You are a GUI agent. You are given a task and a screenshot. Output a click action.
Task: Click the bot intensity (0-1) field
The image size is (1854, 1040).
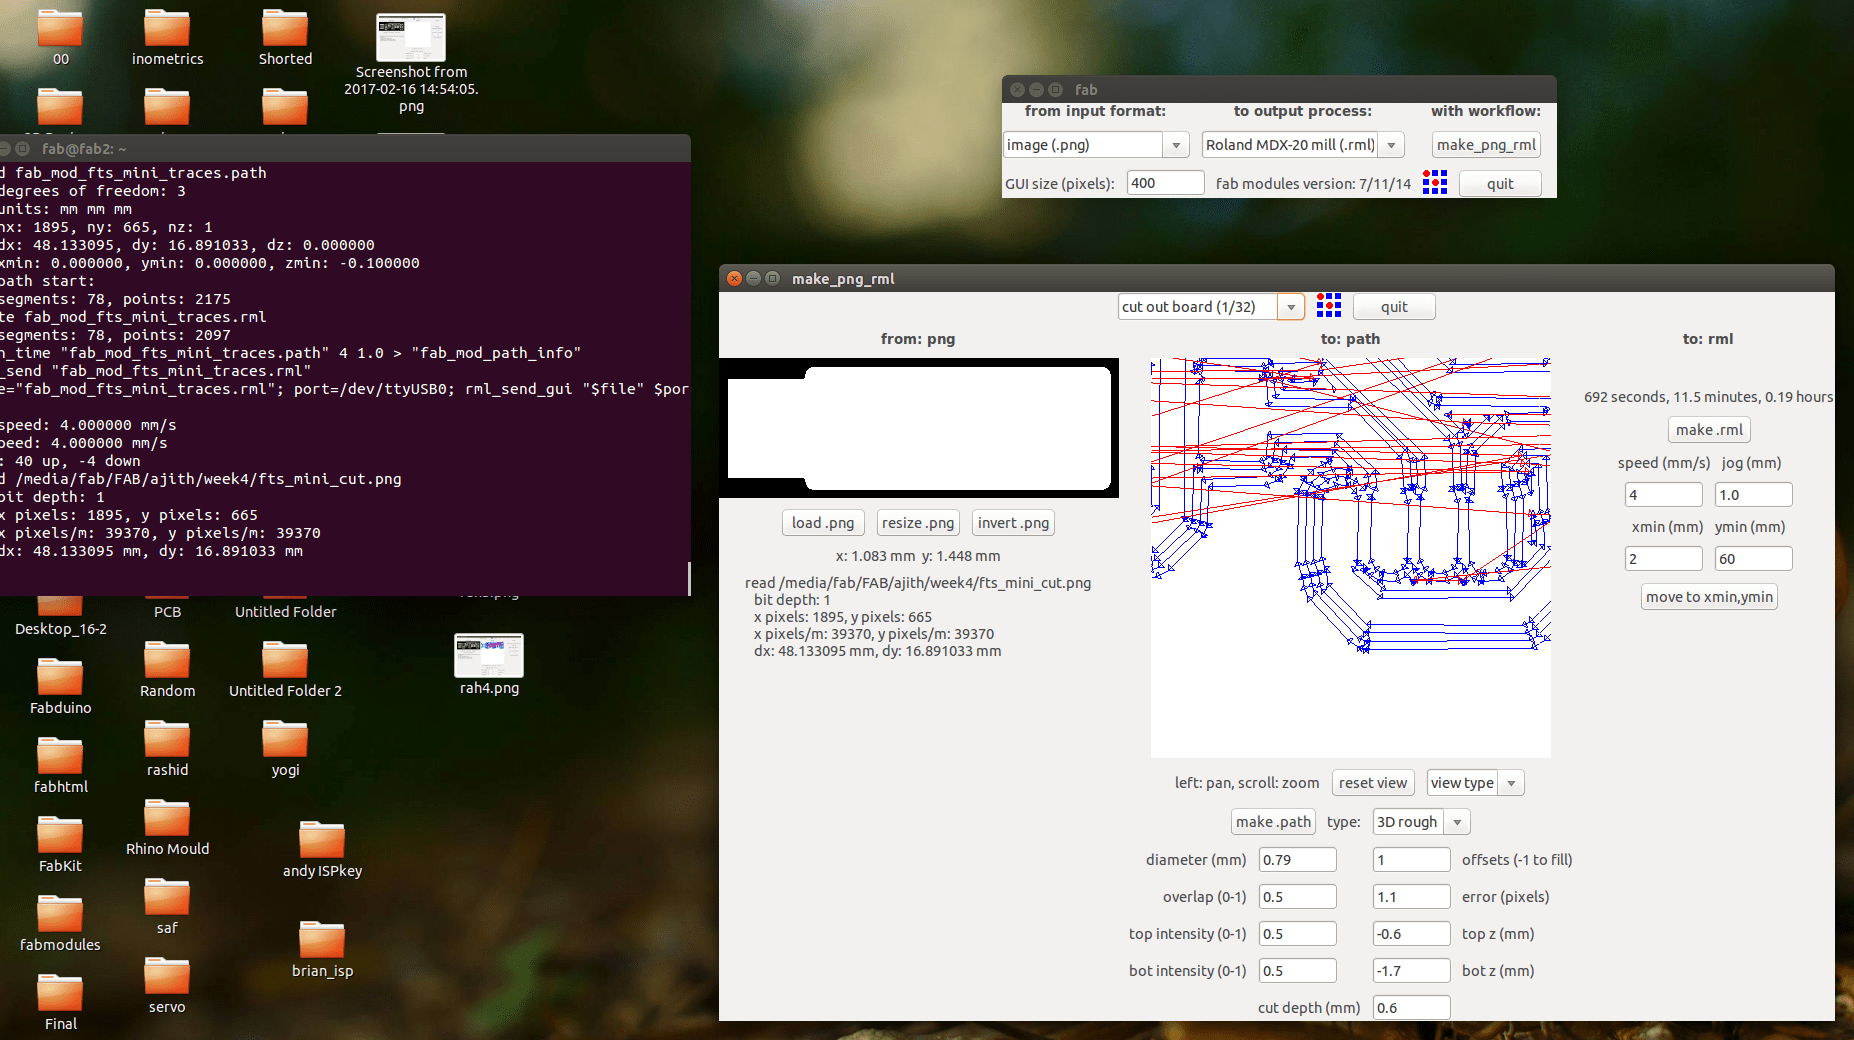(x=1297, y=971)
